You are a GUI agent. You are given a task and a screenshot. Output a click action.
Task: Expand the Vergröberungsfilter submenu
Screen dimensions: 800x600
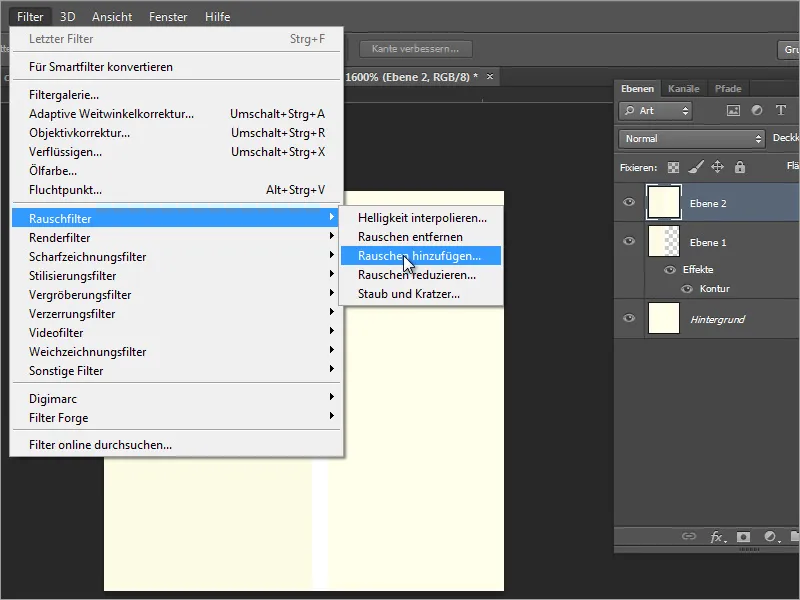pos(176,295)
